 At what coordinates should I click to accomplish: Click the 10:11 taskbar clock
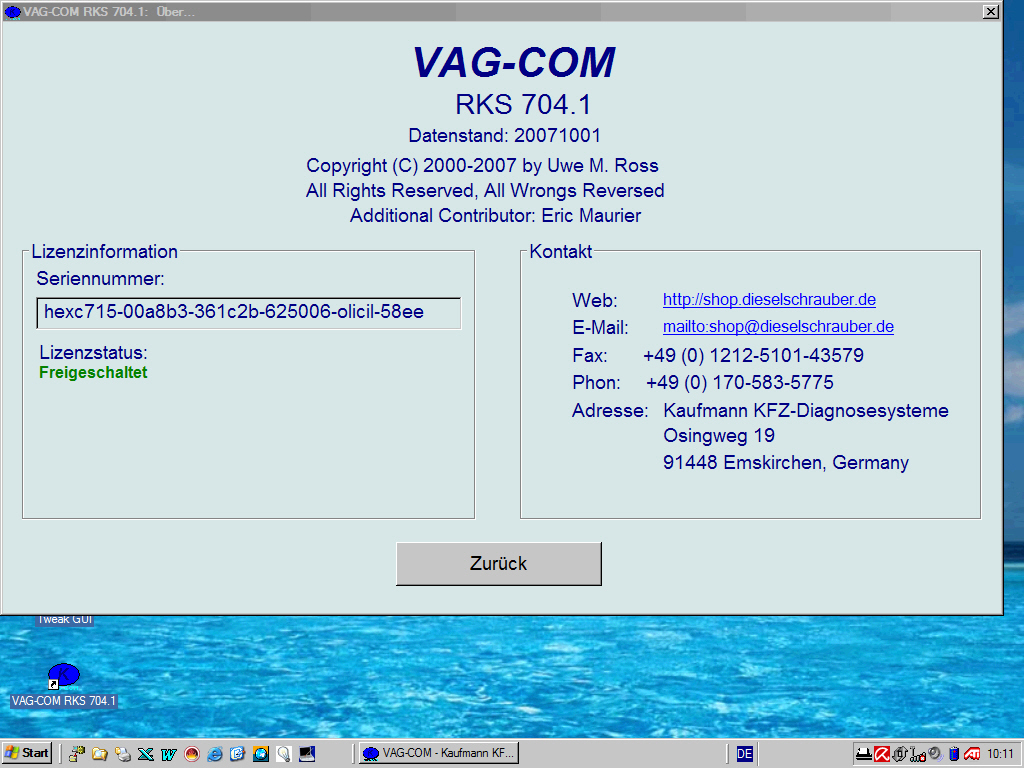click(x=1000, y=754)
